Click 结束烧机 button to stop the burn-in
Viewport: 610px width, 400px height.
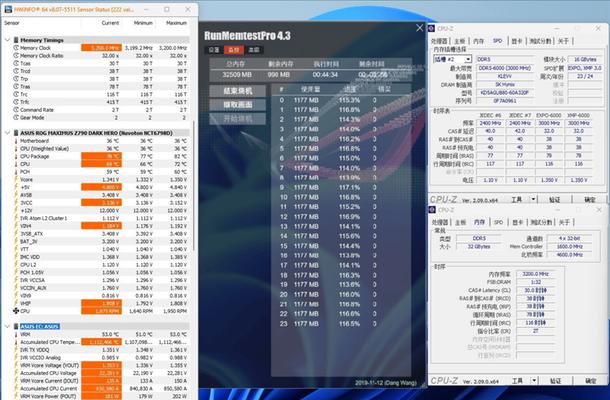[238, 91]
